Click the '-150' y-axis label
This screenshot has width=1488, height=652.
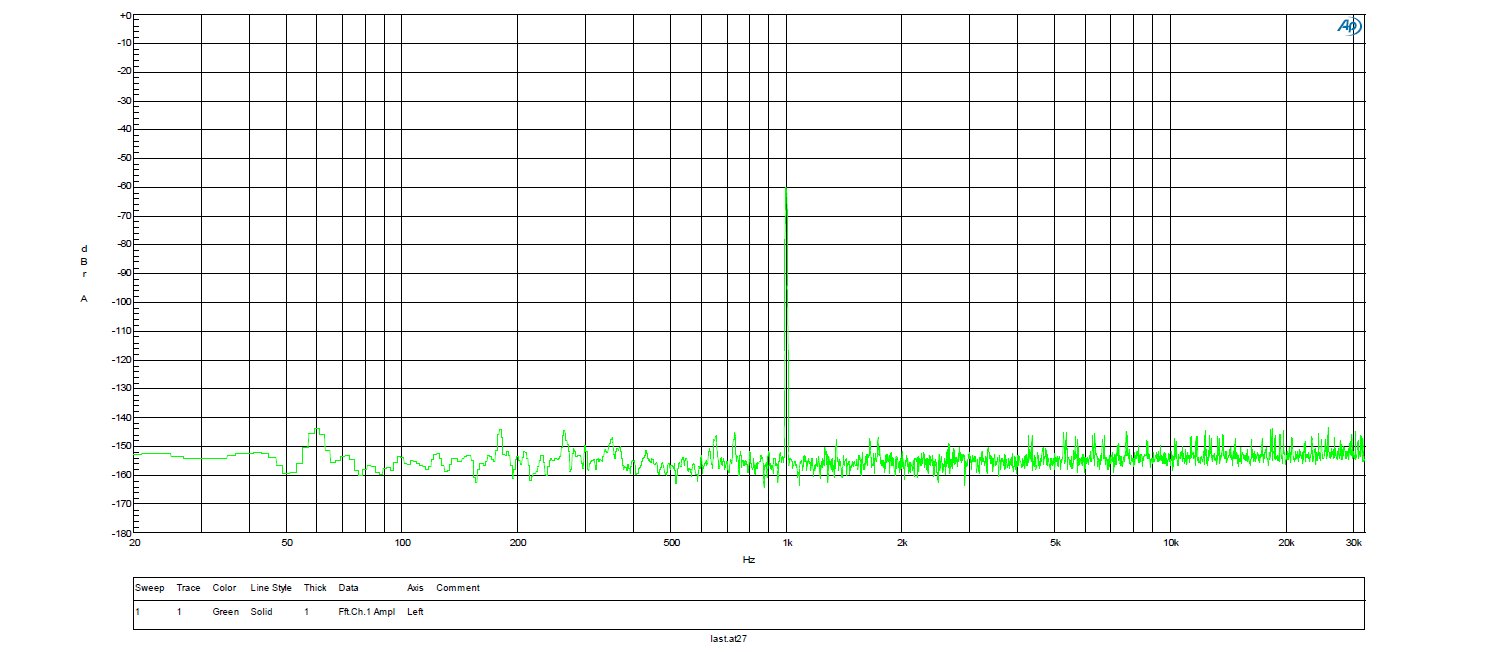[x=123, y=446]
